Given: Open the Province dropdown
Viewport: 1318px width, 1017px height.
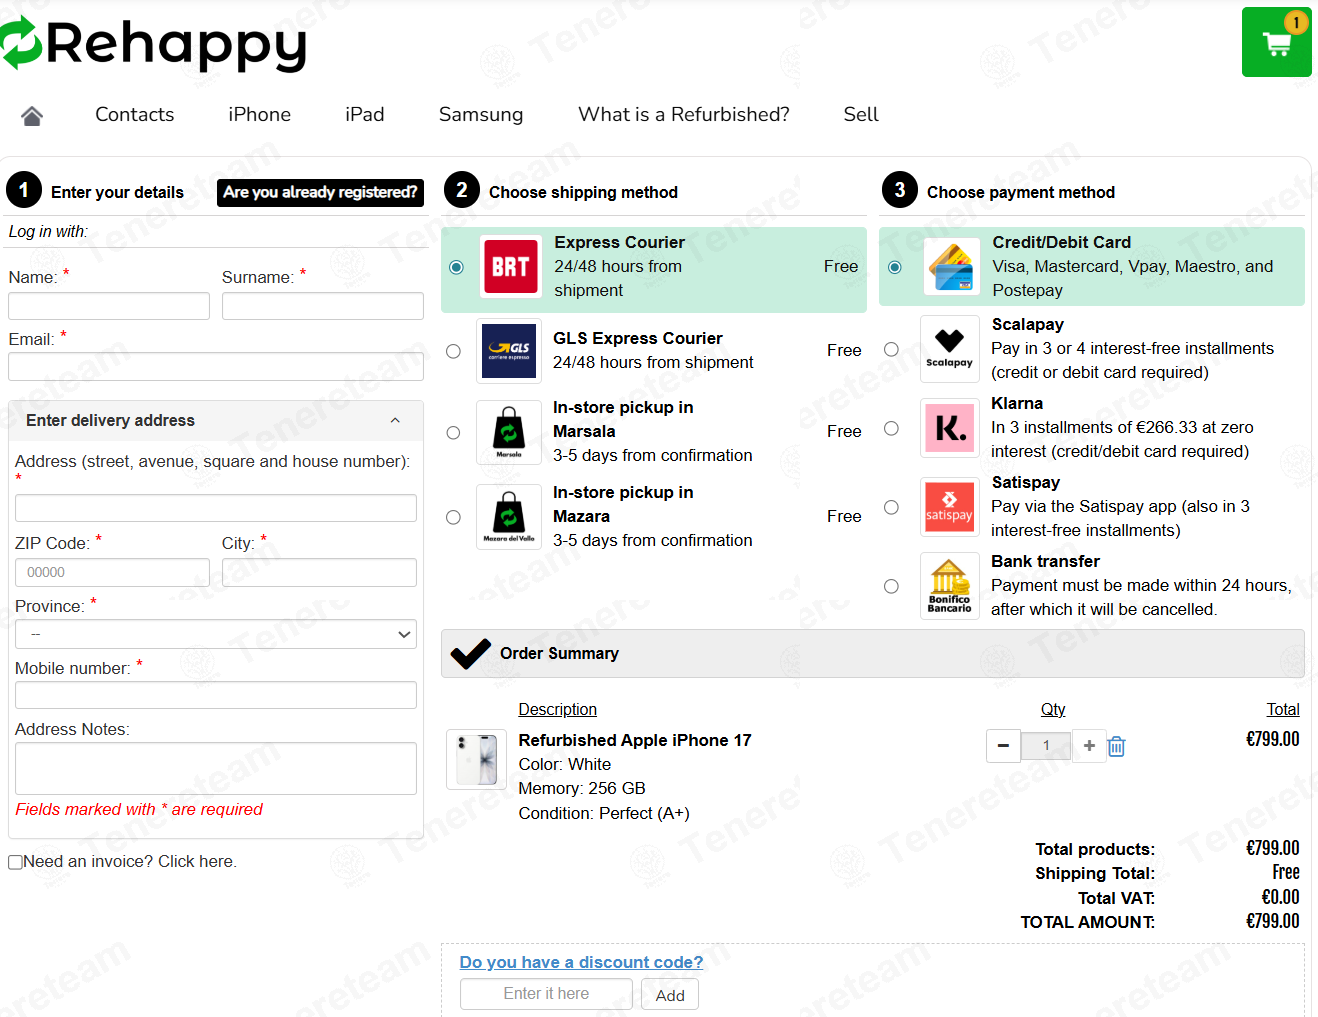Looking at the screenshot, I should click(216, 634).
